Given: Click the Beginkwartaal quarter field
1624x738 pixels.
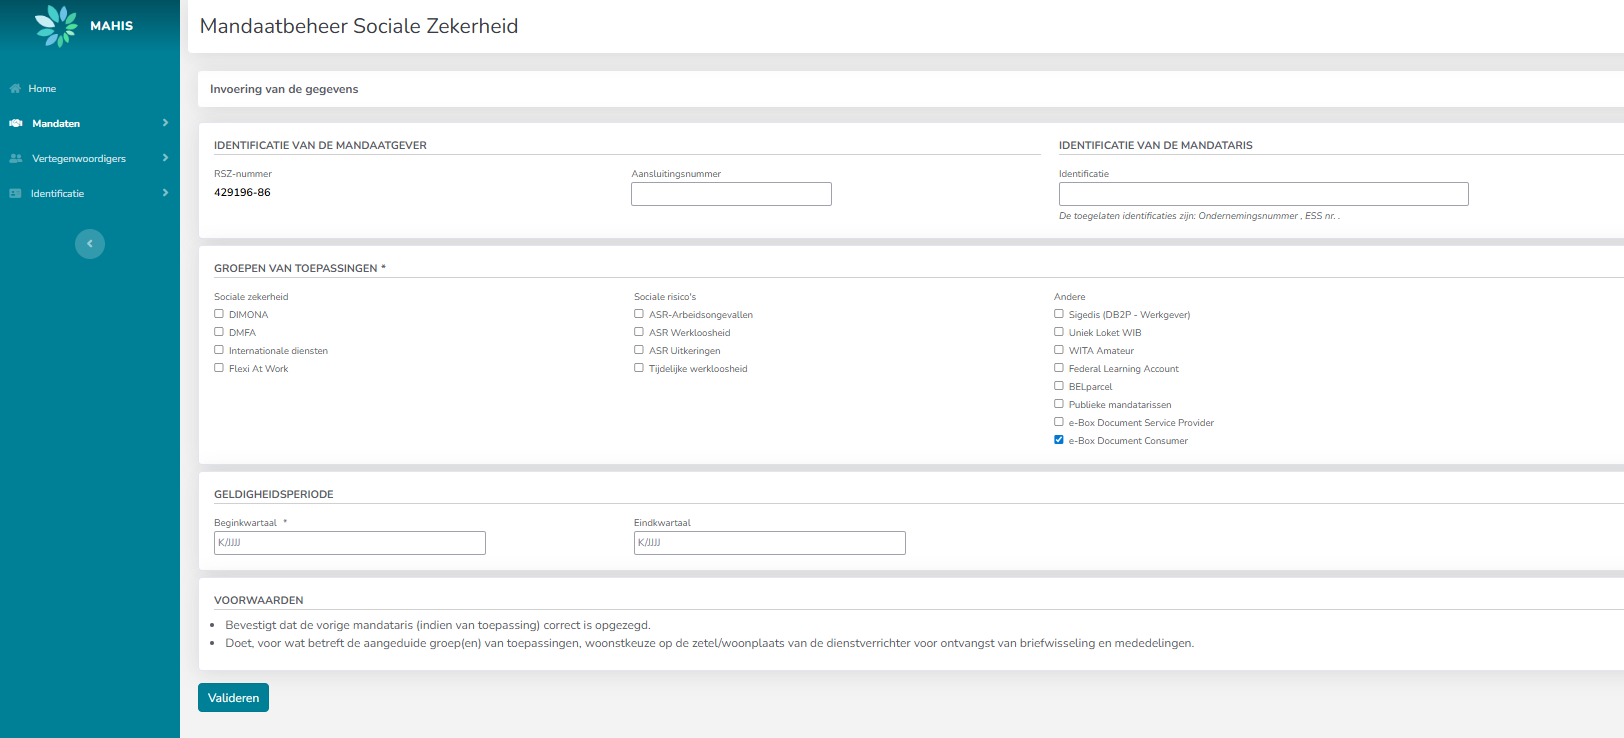Looking at the screenshot, I should (349, 543).
